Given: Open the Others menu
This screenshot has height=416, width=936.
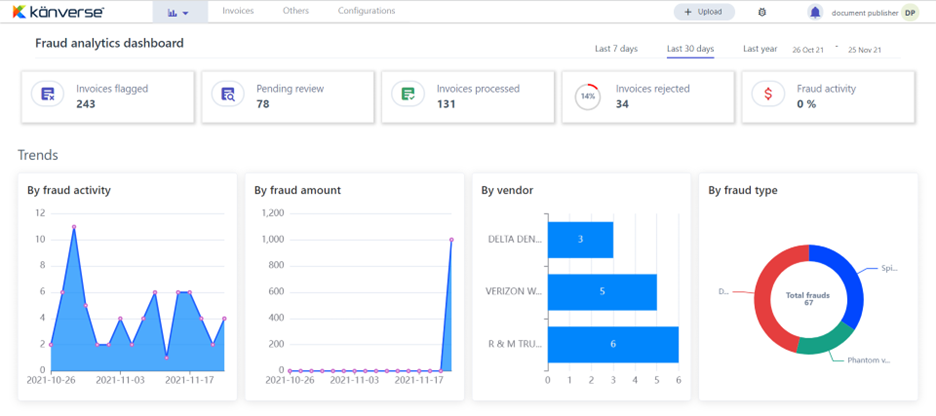Looking at the screenshot, I should pyautogui.click(x=295, y=11).
